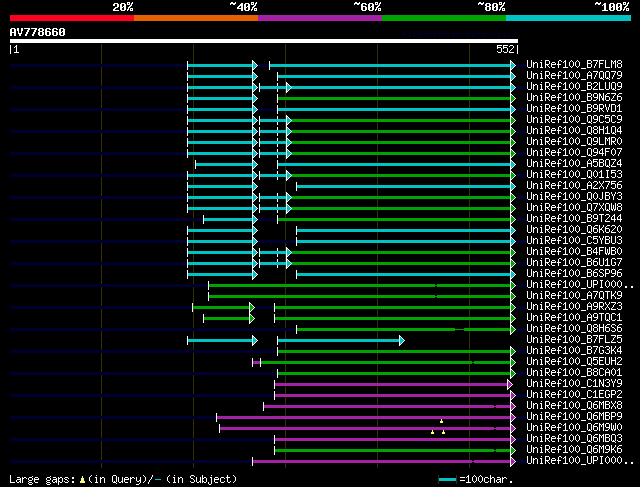Select the UniRef100_Q8H6S6 label

[574, 329]
